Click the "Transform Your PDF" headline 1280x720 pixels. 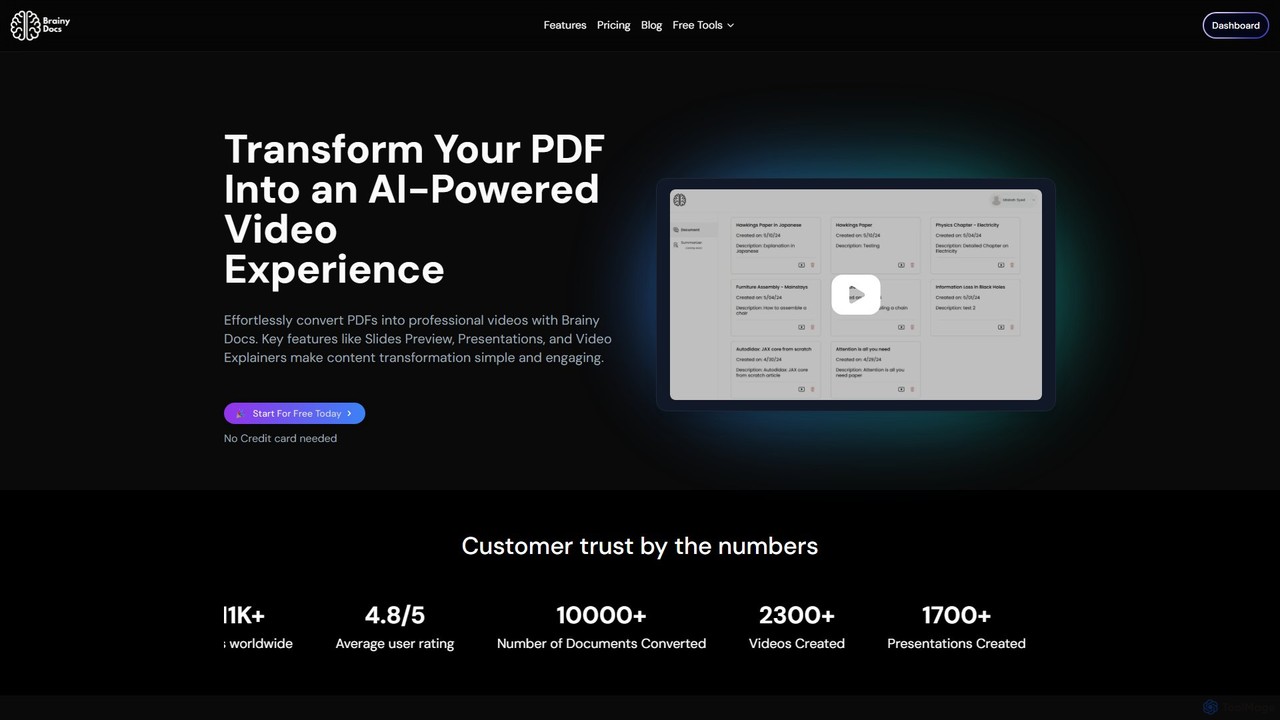(x=414, y=209)
